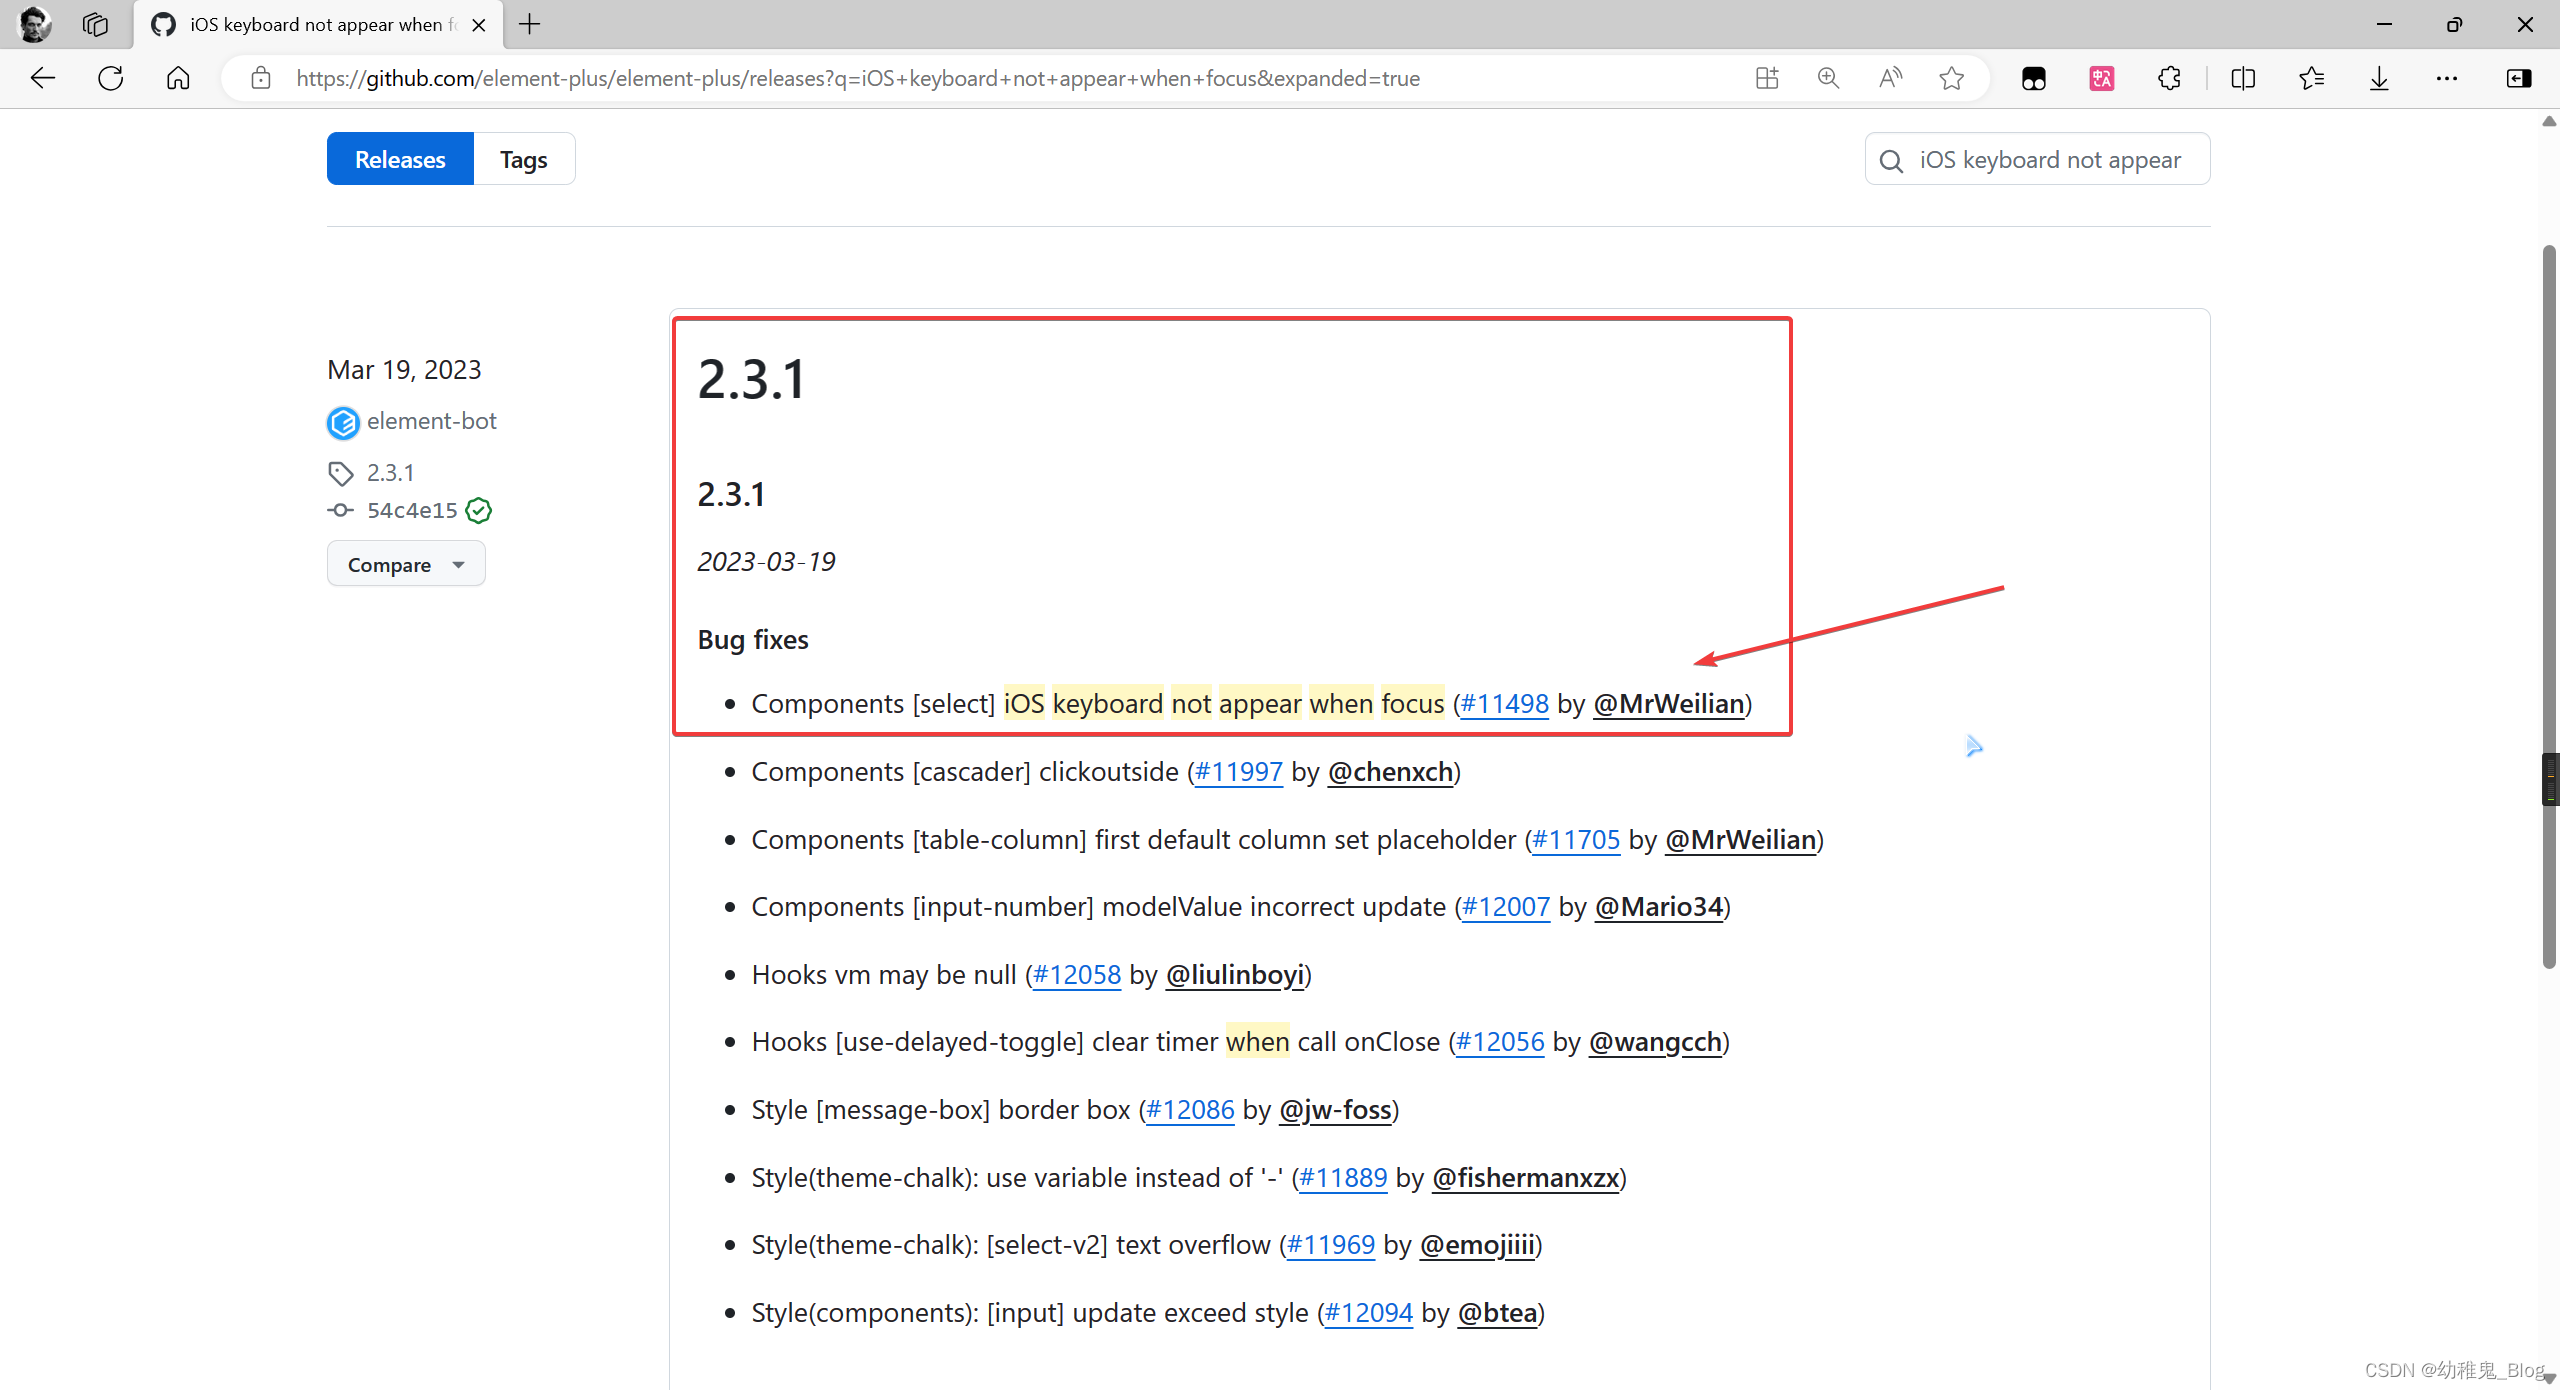Toggle split screen view icon
Viewport: 2560px width, 1390px height.
click(2243, 78)
